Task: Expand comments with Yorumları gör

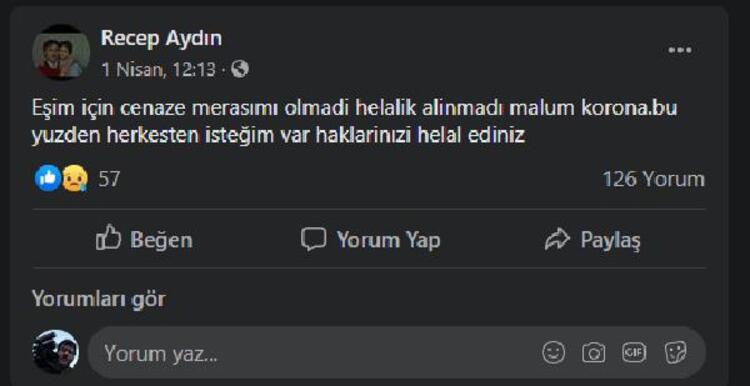Action: [99, 299]
